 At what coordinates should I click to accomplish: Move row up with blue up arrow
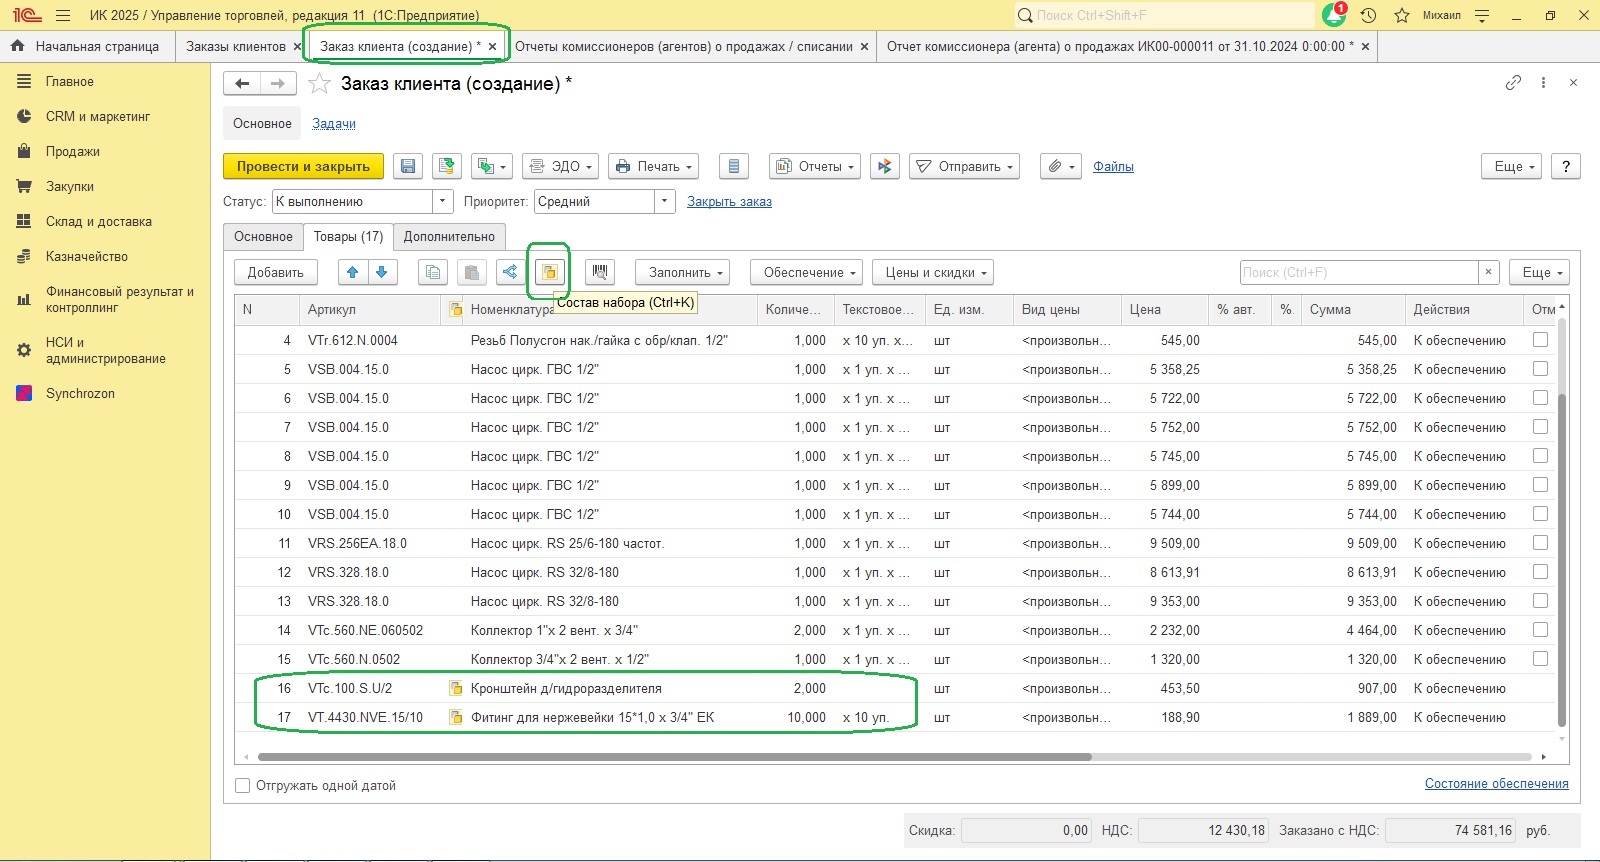pyautogui.click(x=352, y=272)
